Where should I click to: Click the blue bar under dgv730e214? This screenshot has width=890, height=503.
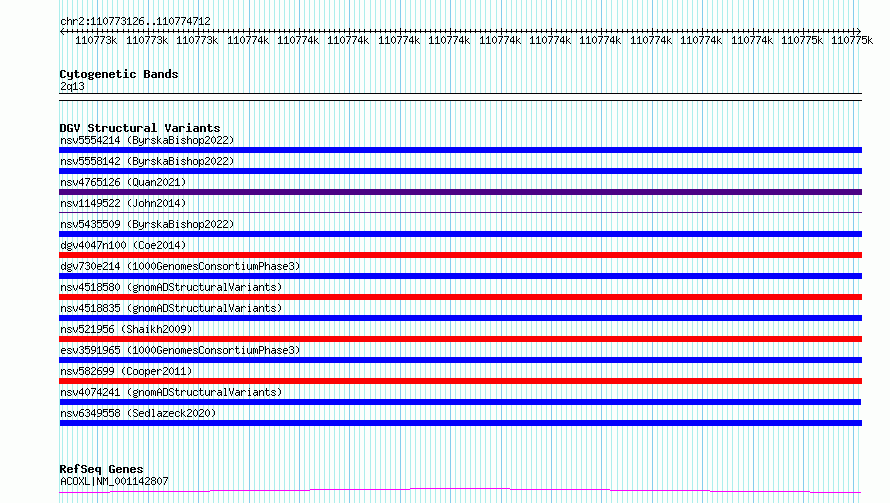click(x=460, y=276)
